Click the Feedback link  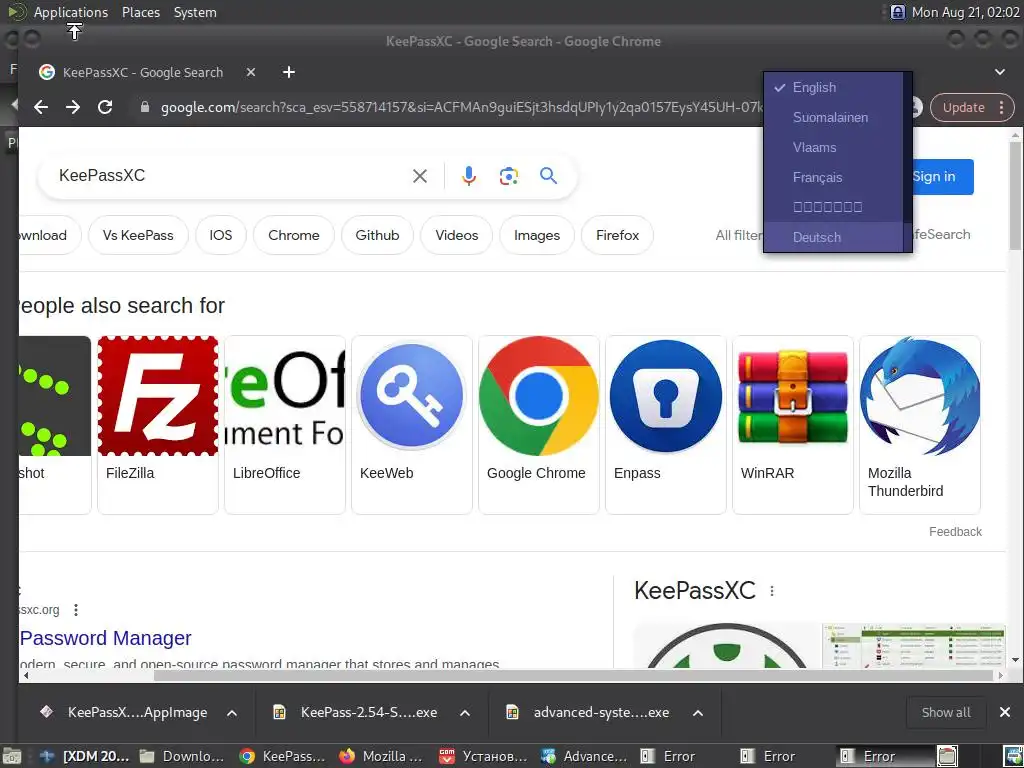pos(955,532)
